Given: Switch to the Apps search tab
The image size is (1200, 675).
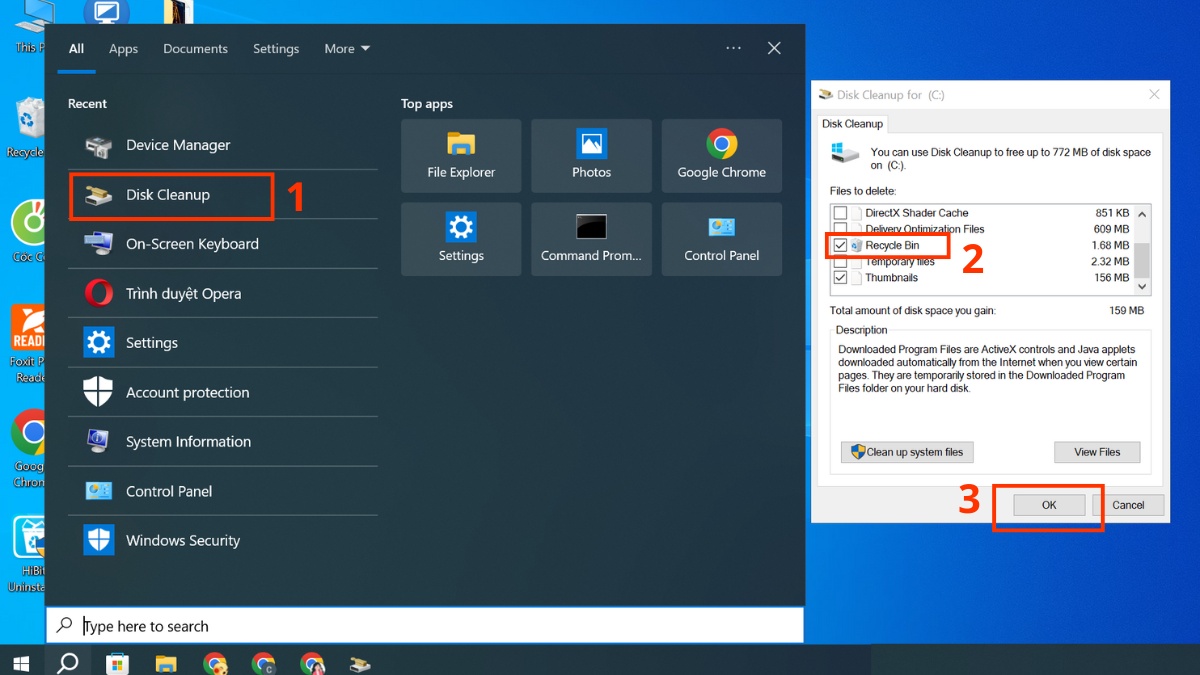Looking at the screenshot, I should [x=124, y=49].
